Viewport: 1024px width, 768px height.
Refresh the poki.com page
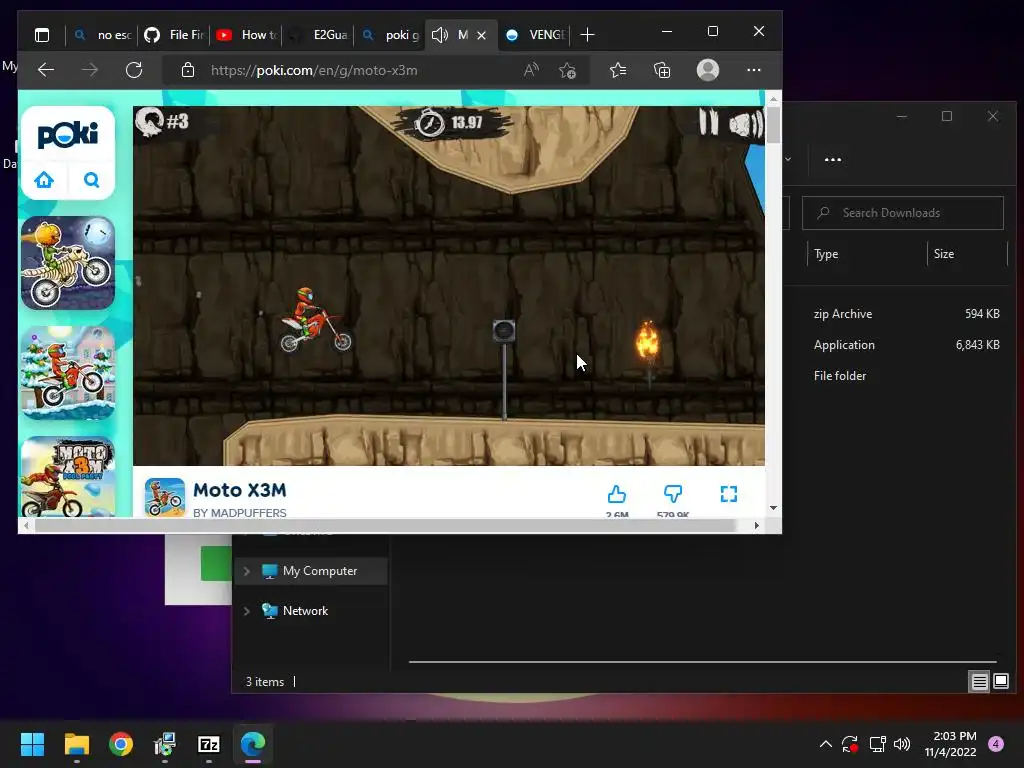(x=134, y=70)
